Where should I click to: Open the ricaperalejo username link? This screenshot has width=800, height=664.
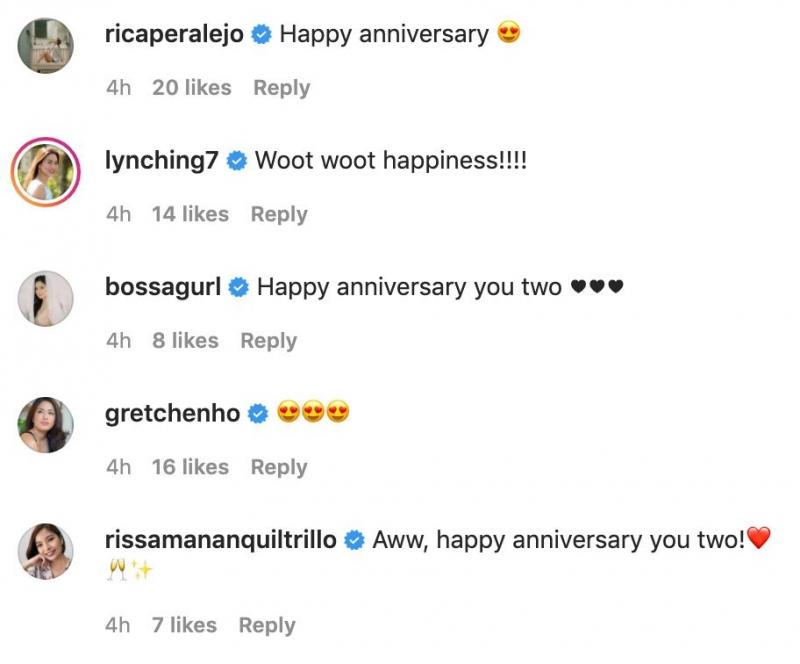[x=176, y=34]
